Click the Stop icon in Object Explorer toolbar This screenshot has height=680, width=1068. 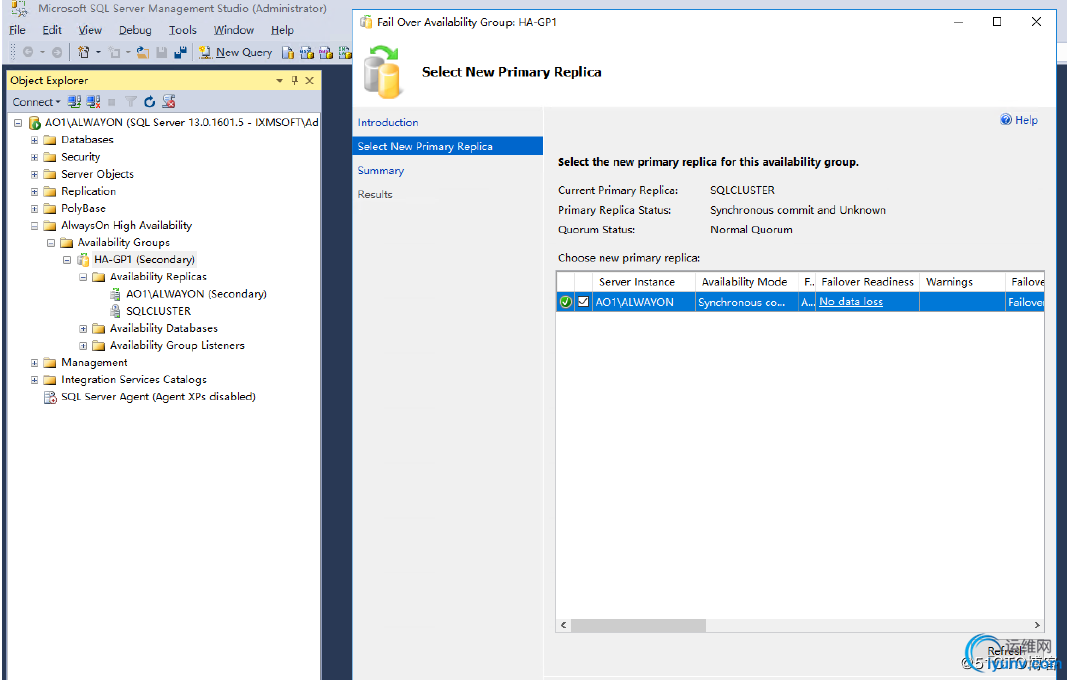(112, 102)
